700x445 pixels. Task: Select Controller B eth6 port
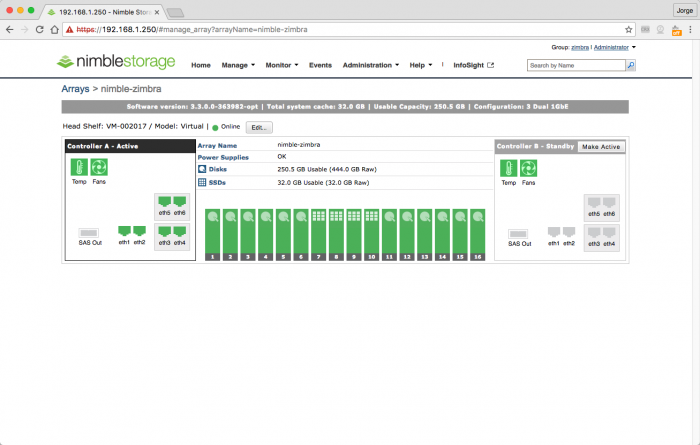click(609, 202)
